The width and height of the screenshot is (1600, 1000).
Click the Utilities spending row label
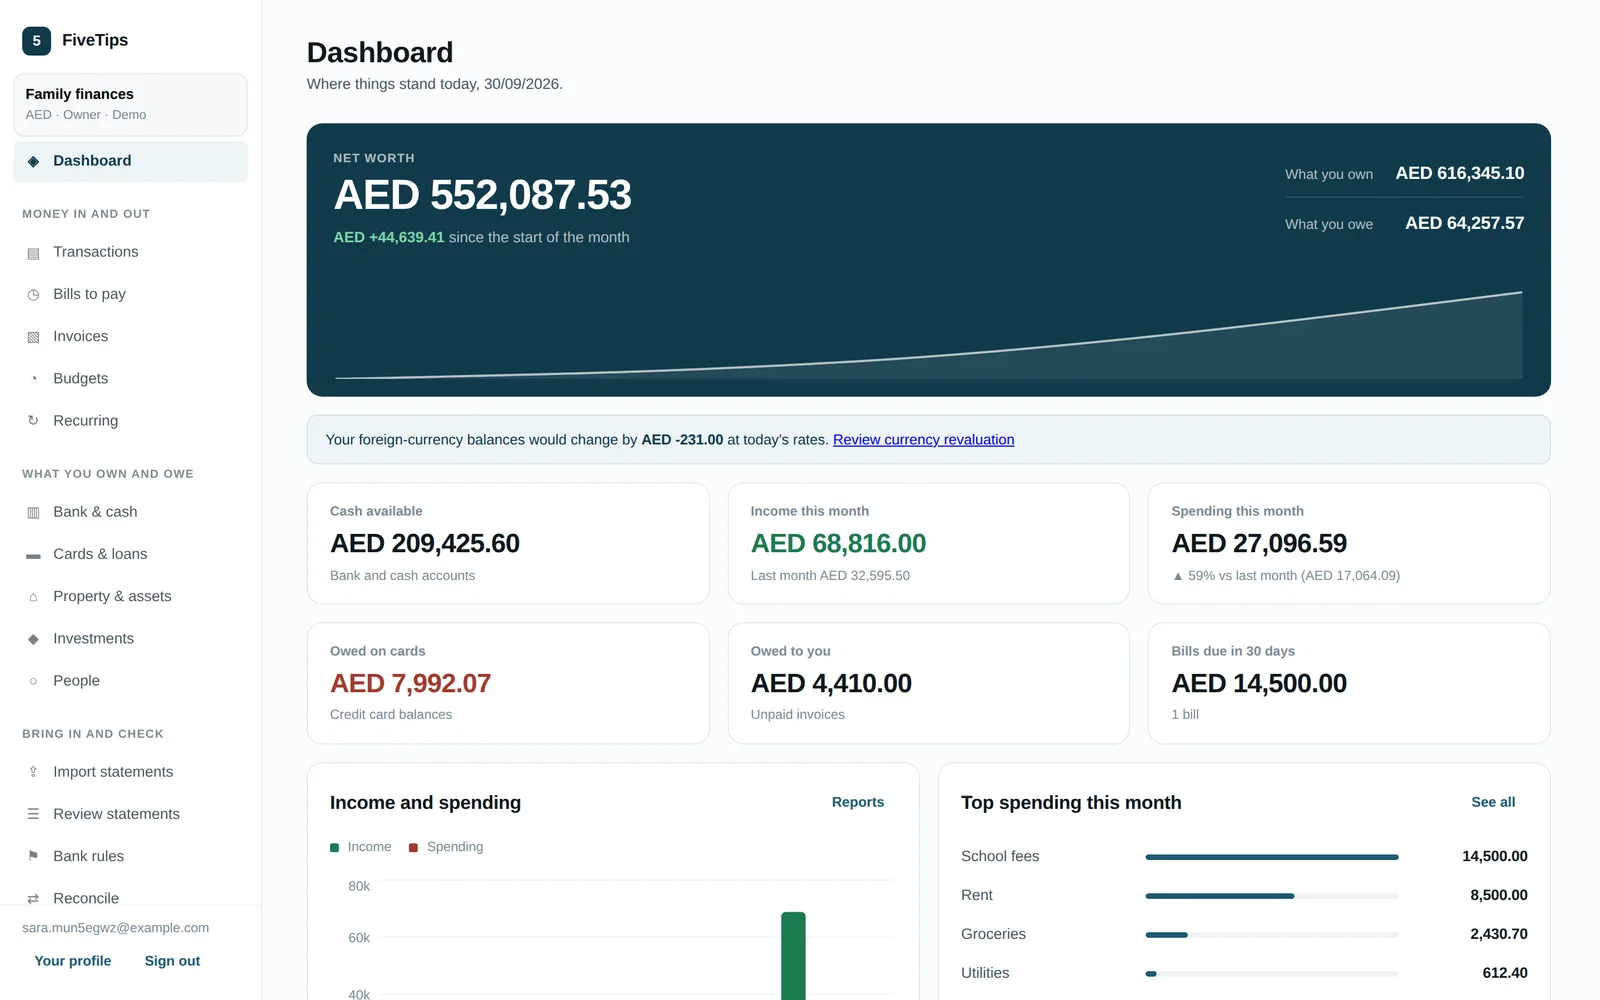(985, 973)
